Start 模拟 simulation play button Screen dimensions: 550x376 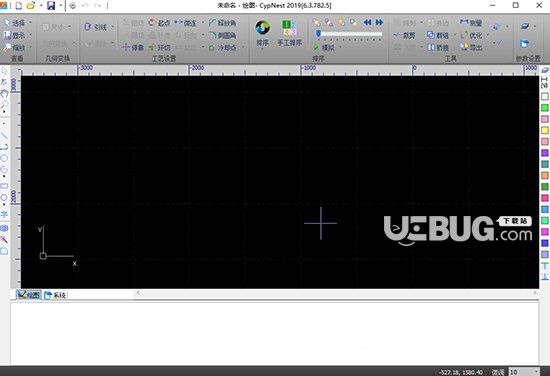point(316,47)
